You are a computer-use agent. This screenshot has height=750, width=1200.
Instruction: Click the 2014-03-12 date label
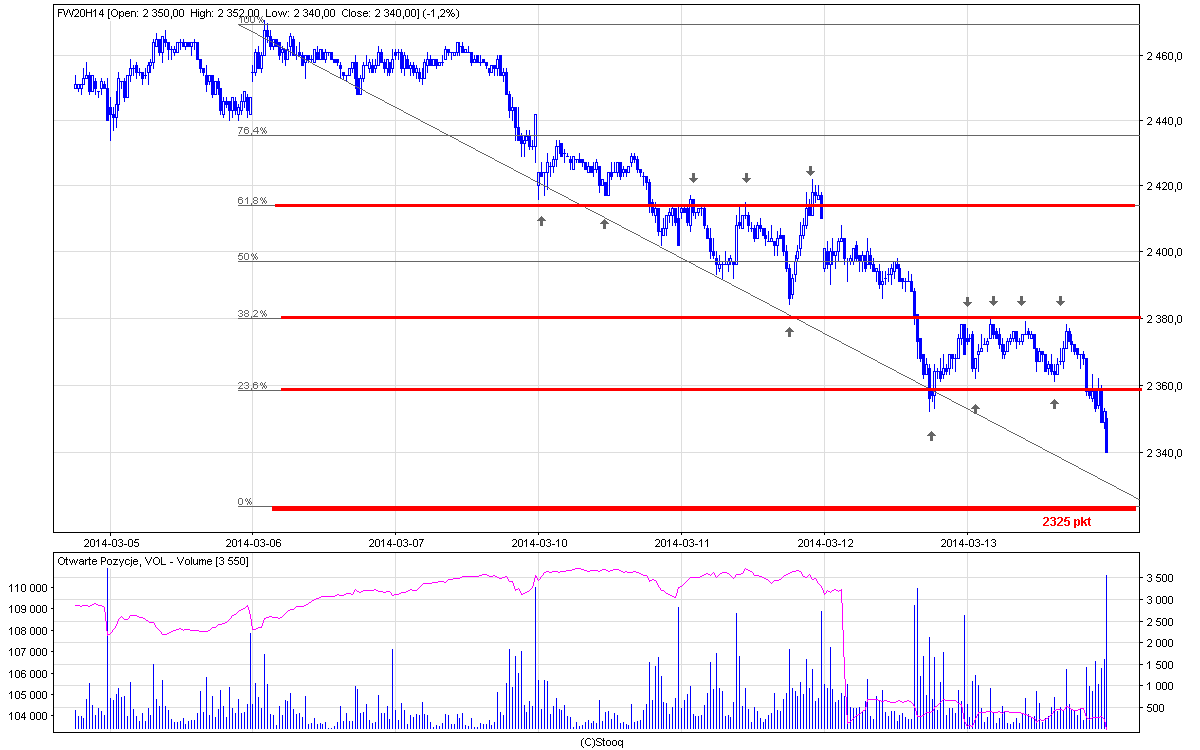click(825, 543)
